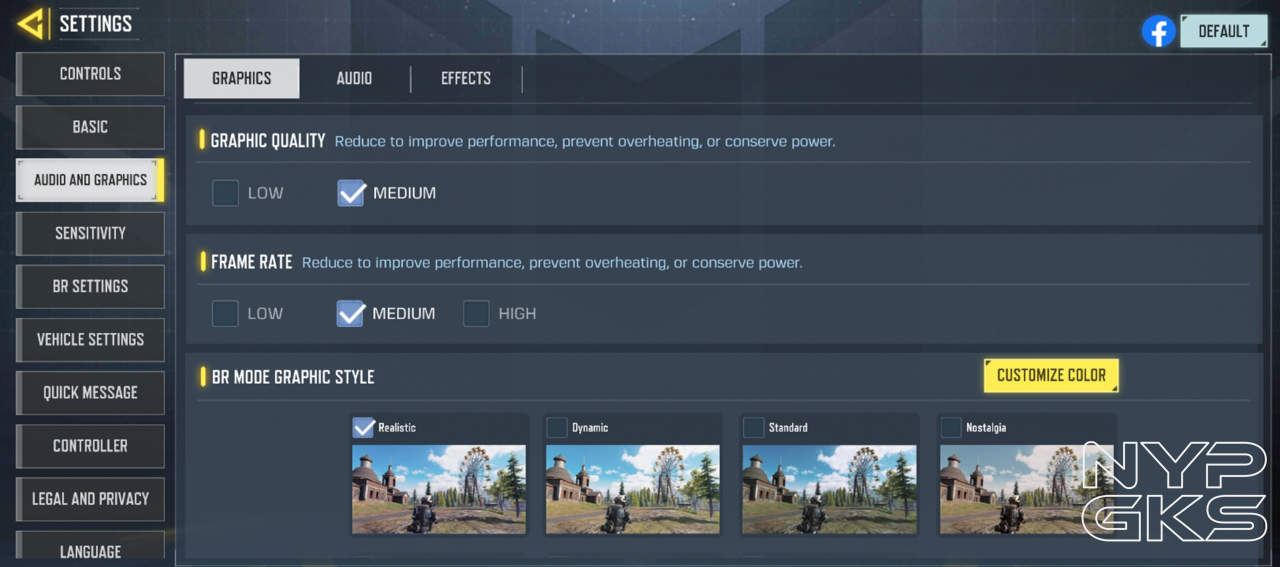1280x567 pixels.
Task: Toggle Medium graphic quality checkbox
Action: tap(351, 193)
